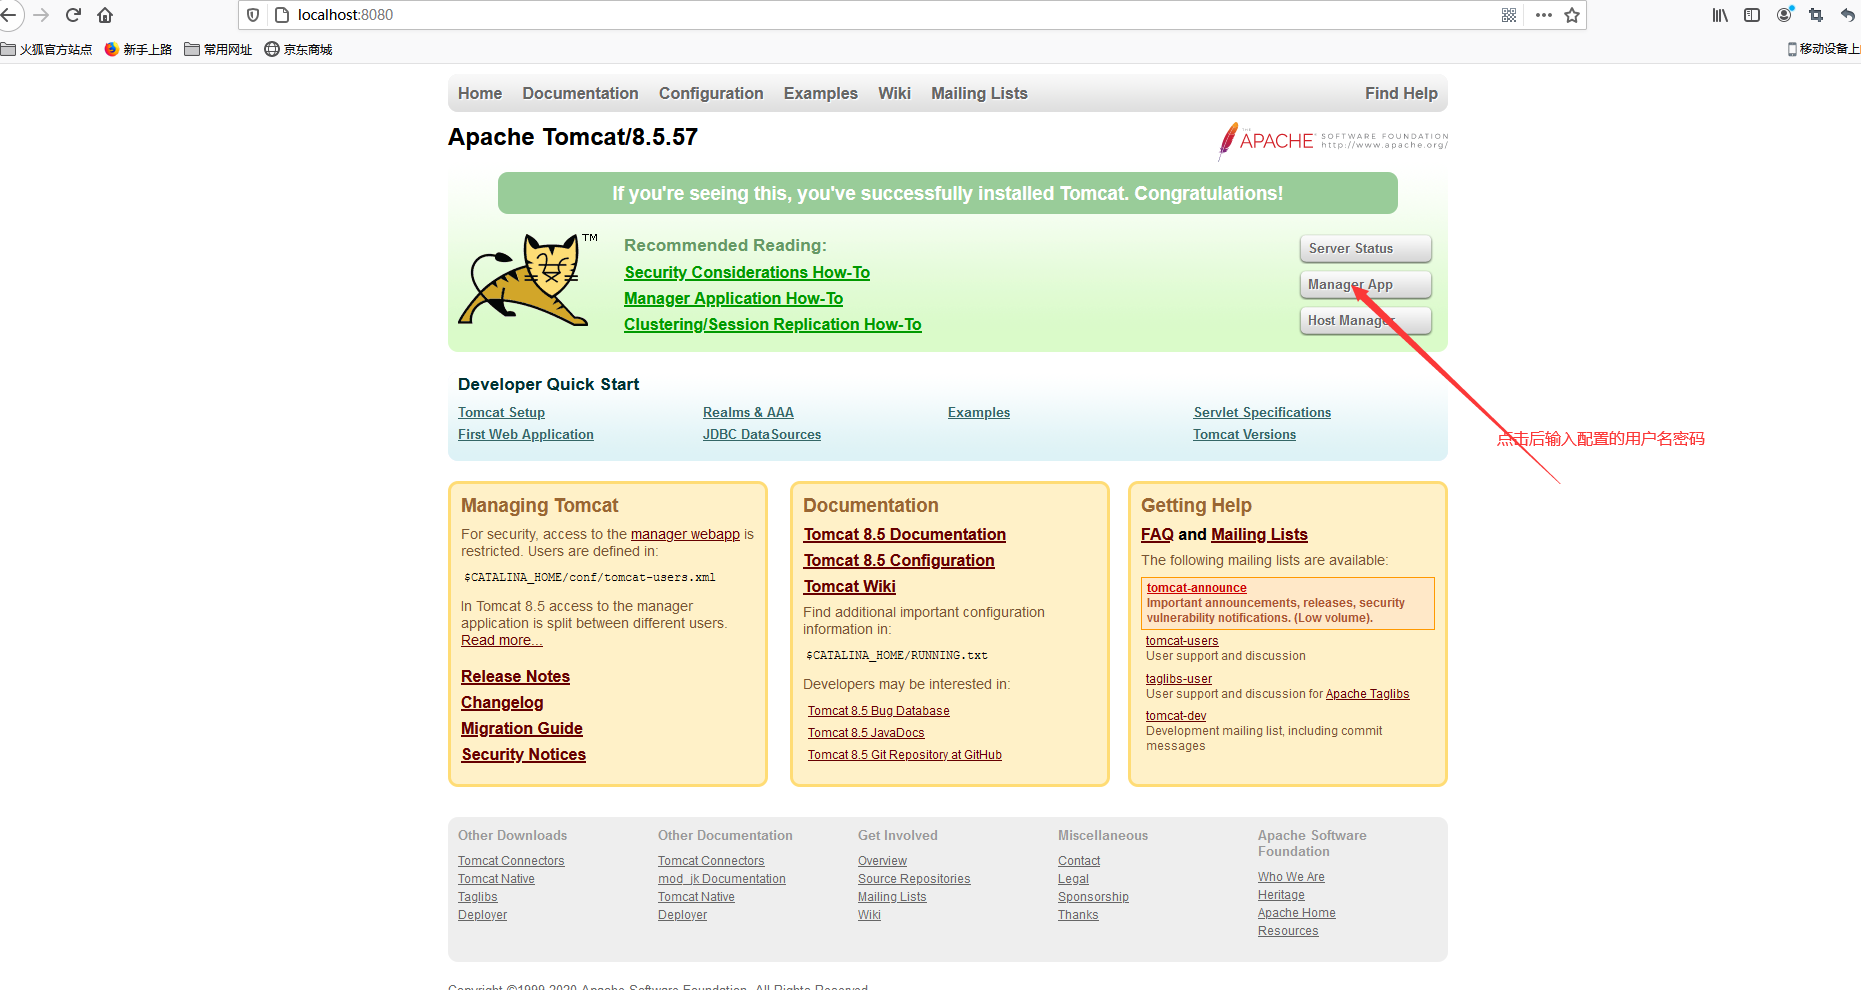
Task: Click the Server Status button
Action: point(1365,248)
